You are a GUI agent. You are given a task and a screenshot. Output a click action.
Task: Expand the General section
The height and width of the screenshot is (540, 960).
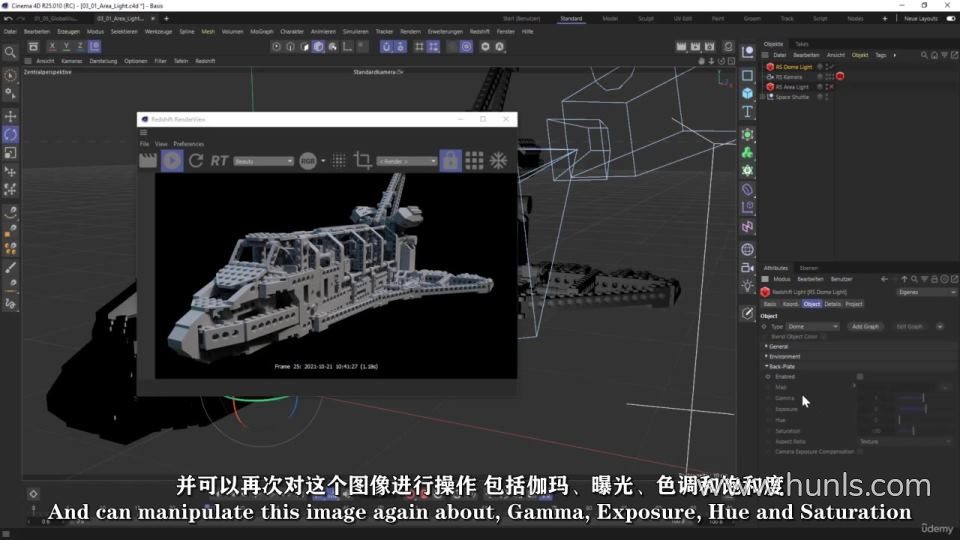click(778, 347)
